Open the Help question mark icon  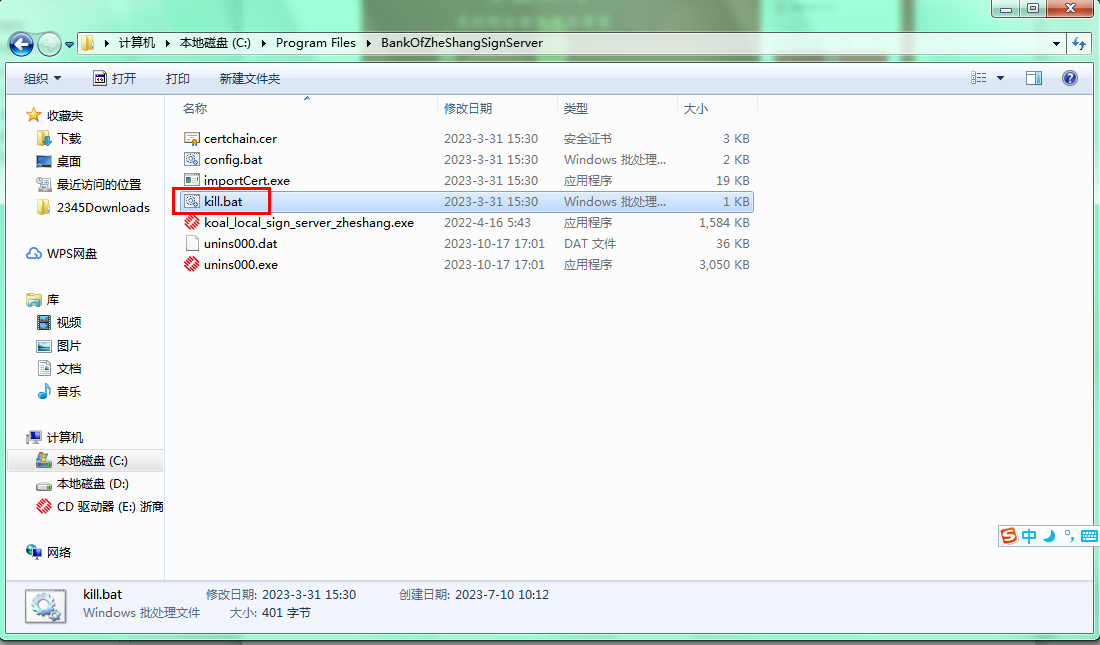pos(1069,78)
